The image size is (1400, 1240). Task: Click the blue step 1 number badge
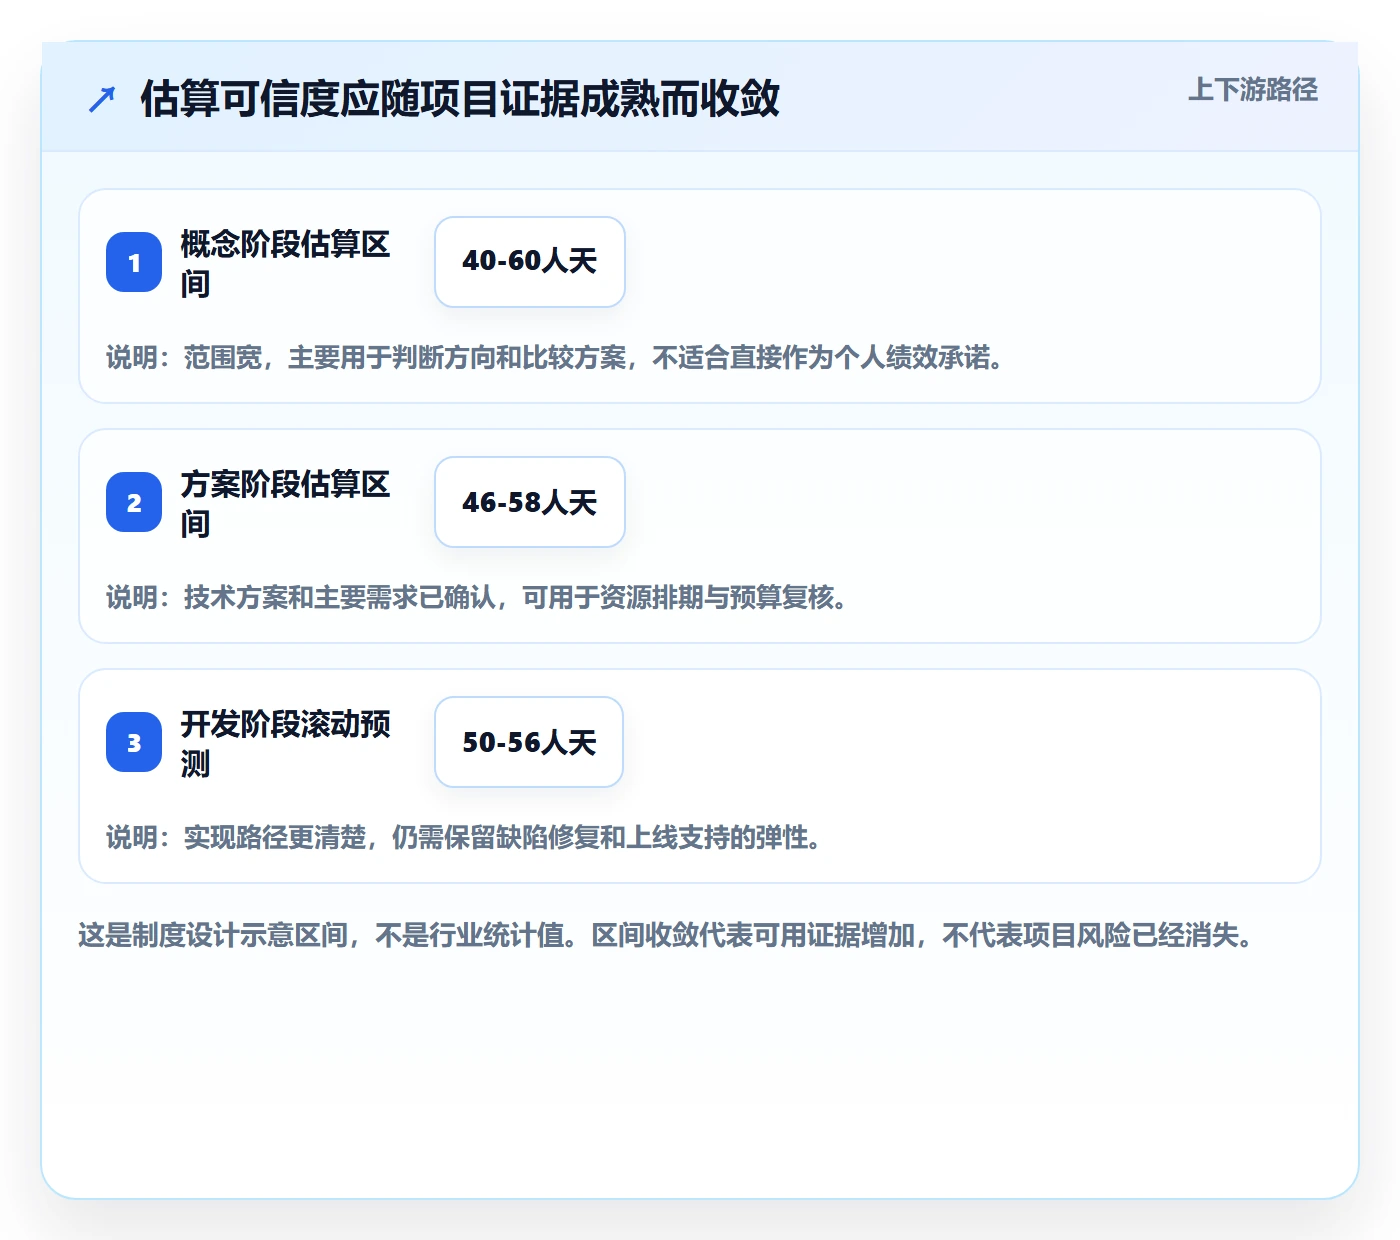click(134, 262)
